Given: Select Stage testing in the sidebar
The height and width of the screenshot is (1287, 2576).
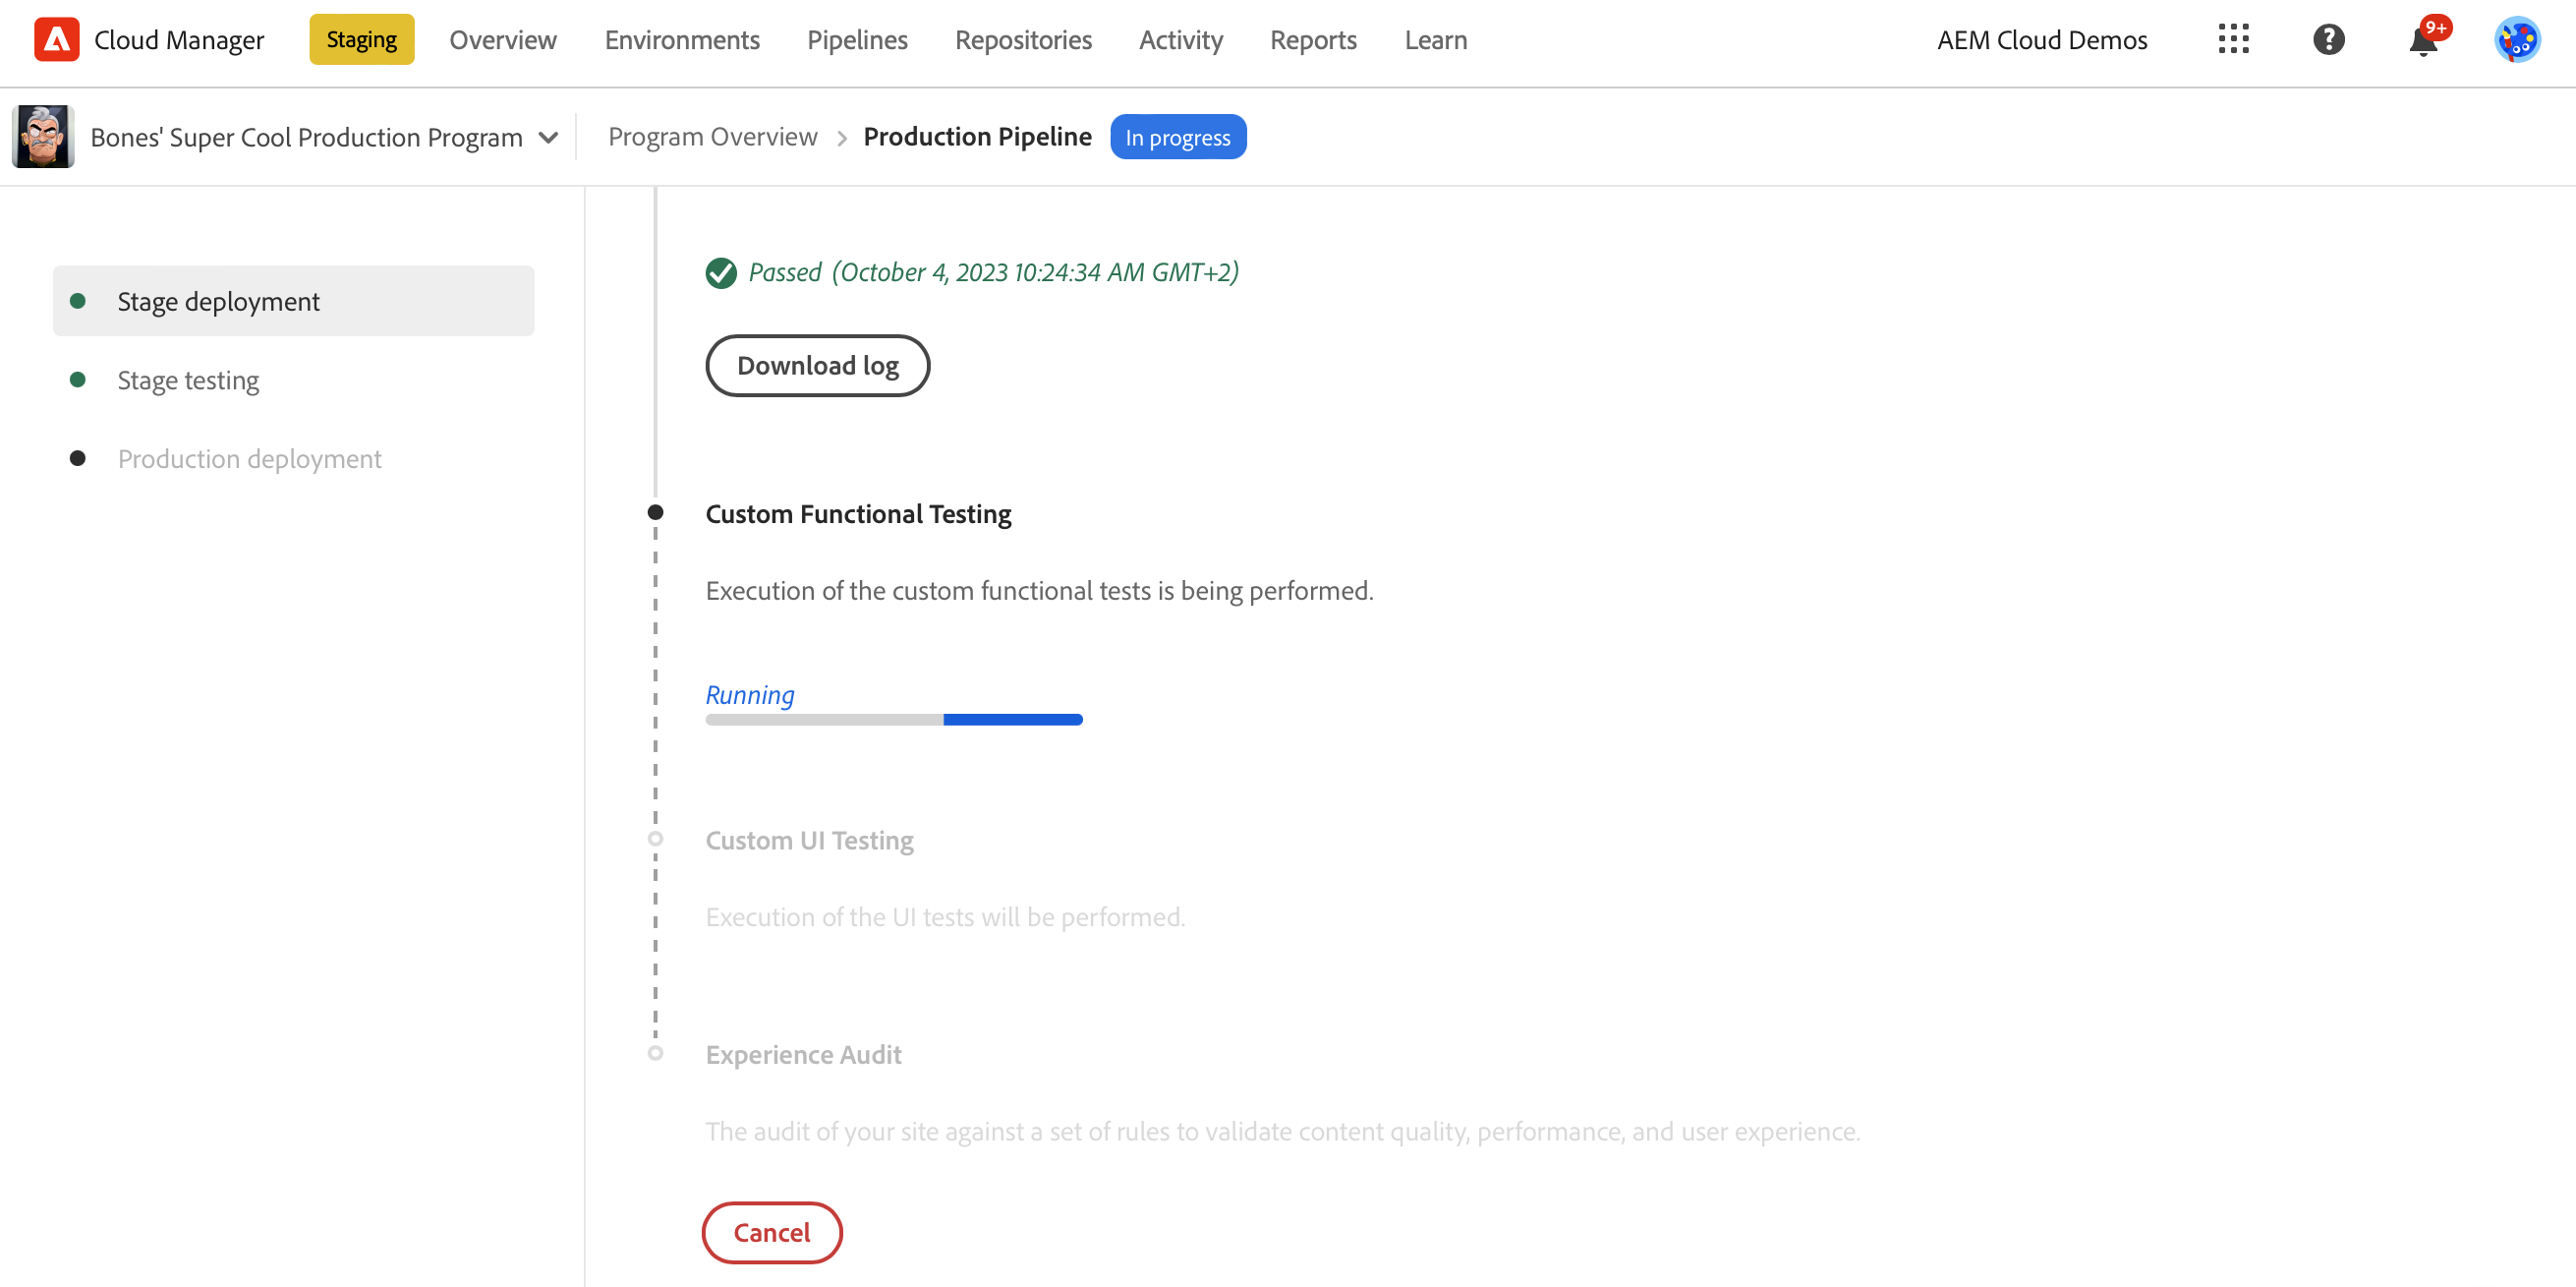Looking at the screenshot, I should 188,380.
